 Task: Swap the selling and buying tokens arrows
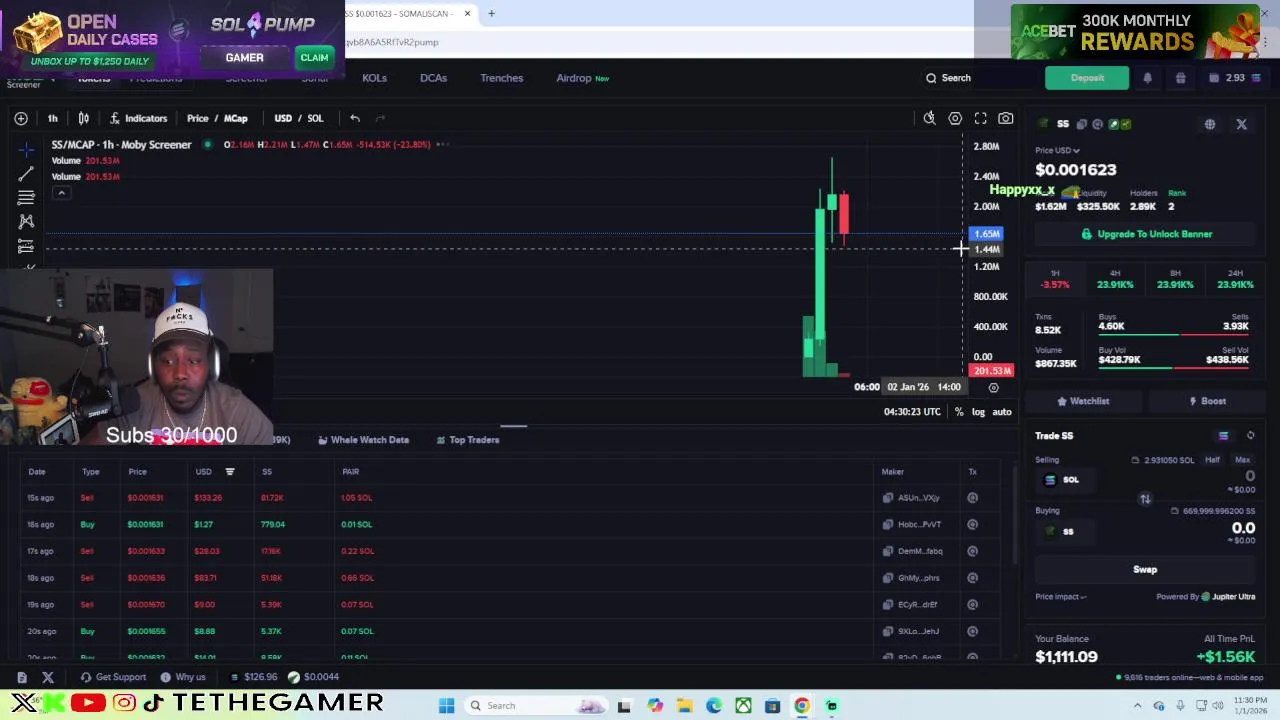1145,498
